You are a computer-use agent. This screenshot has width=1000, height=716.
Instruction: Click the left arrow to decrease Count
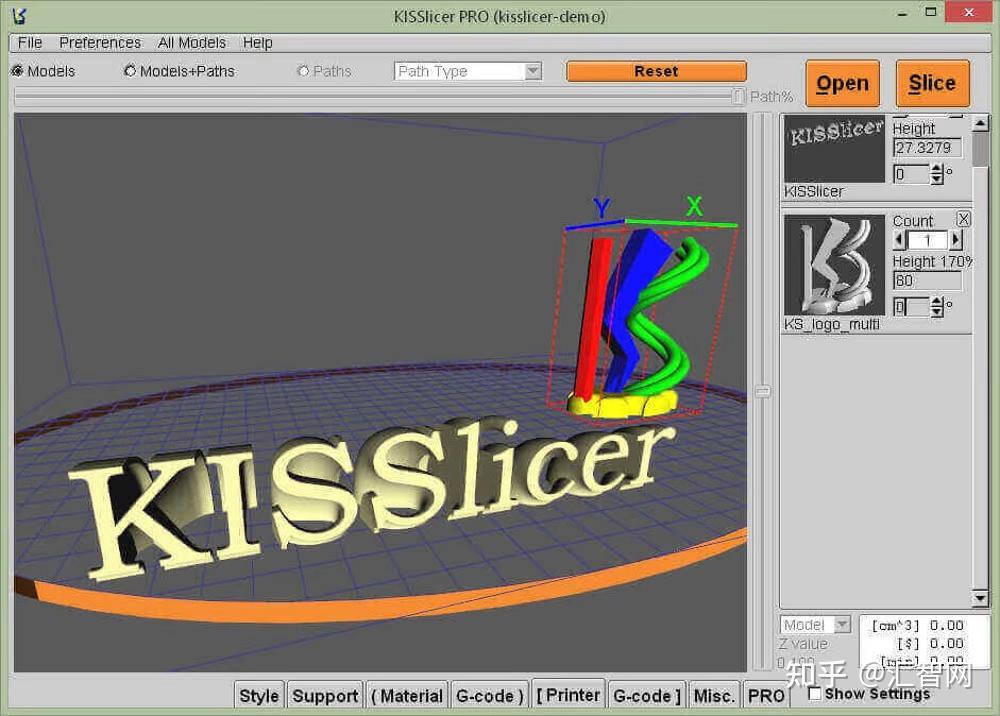[x=898, y=238]
